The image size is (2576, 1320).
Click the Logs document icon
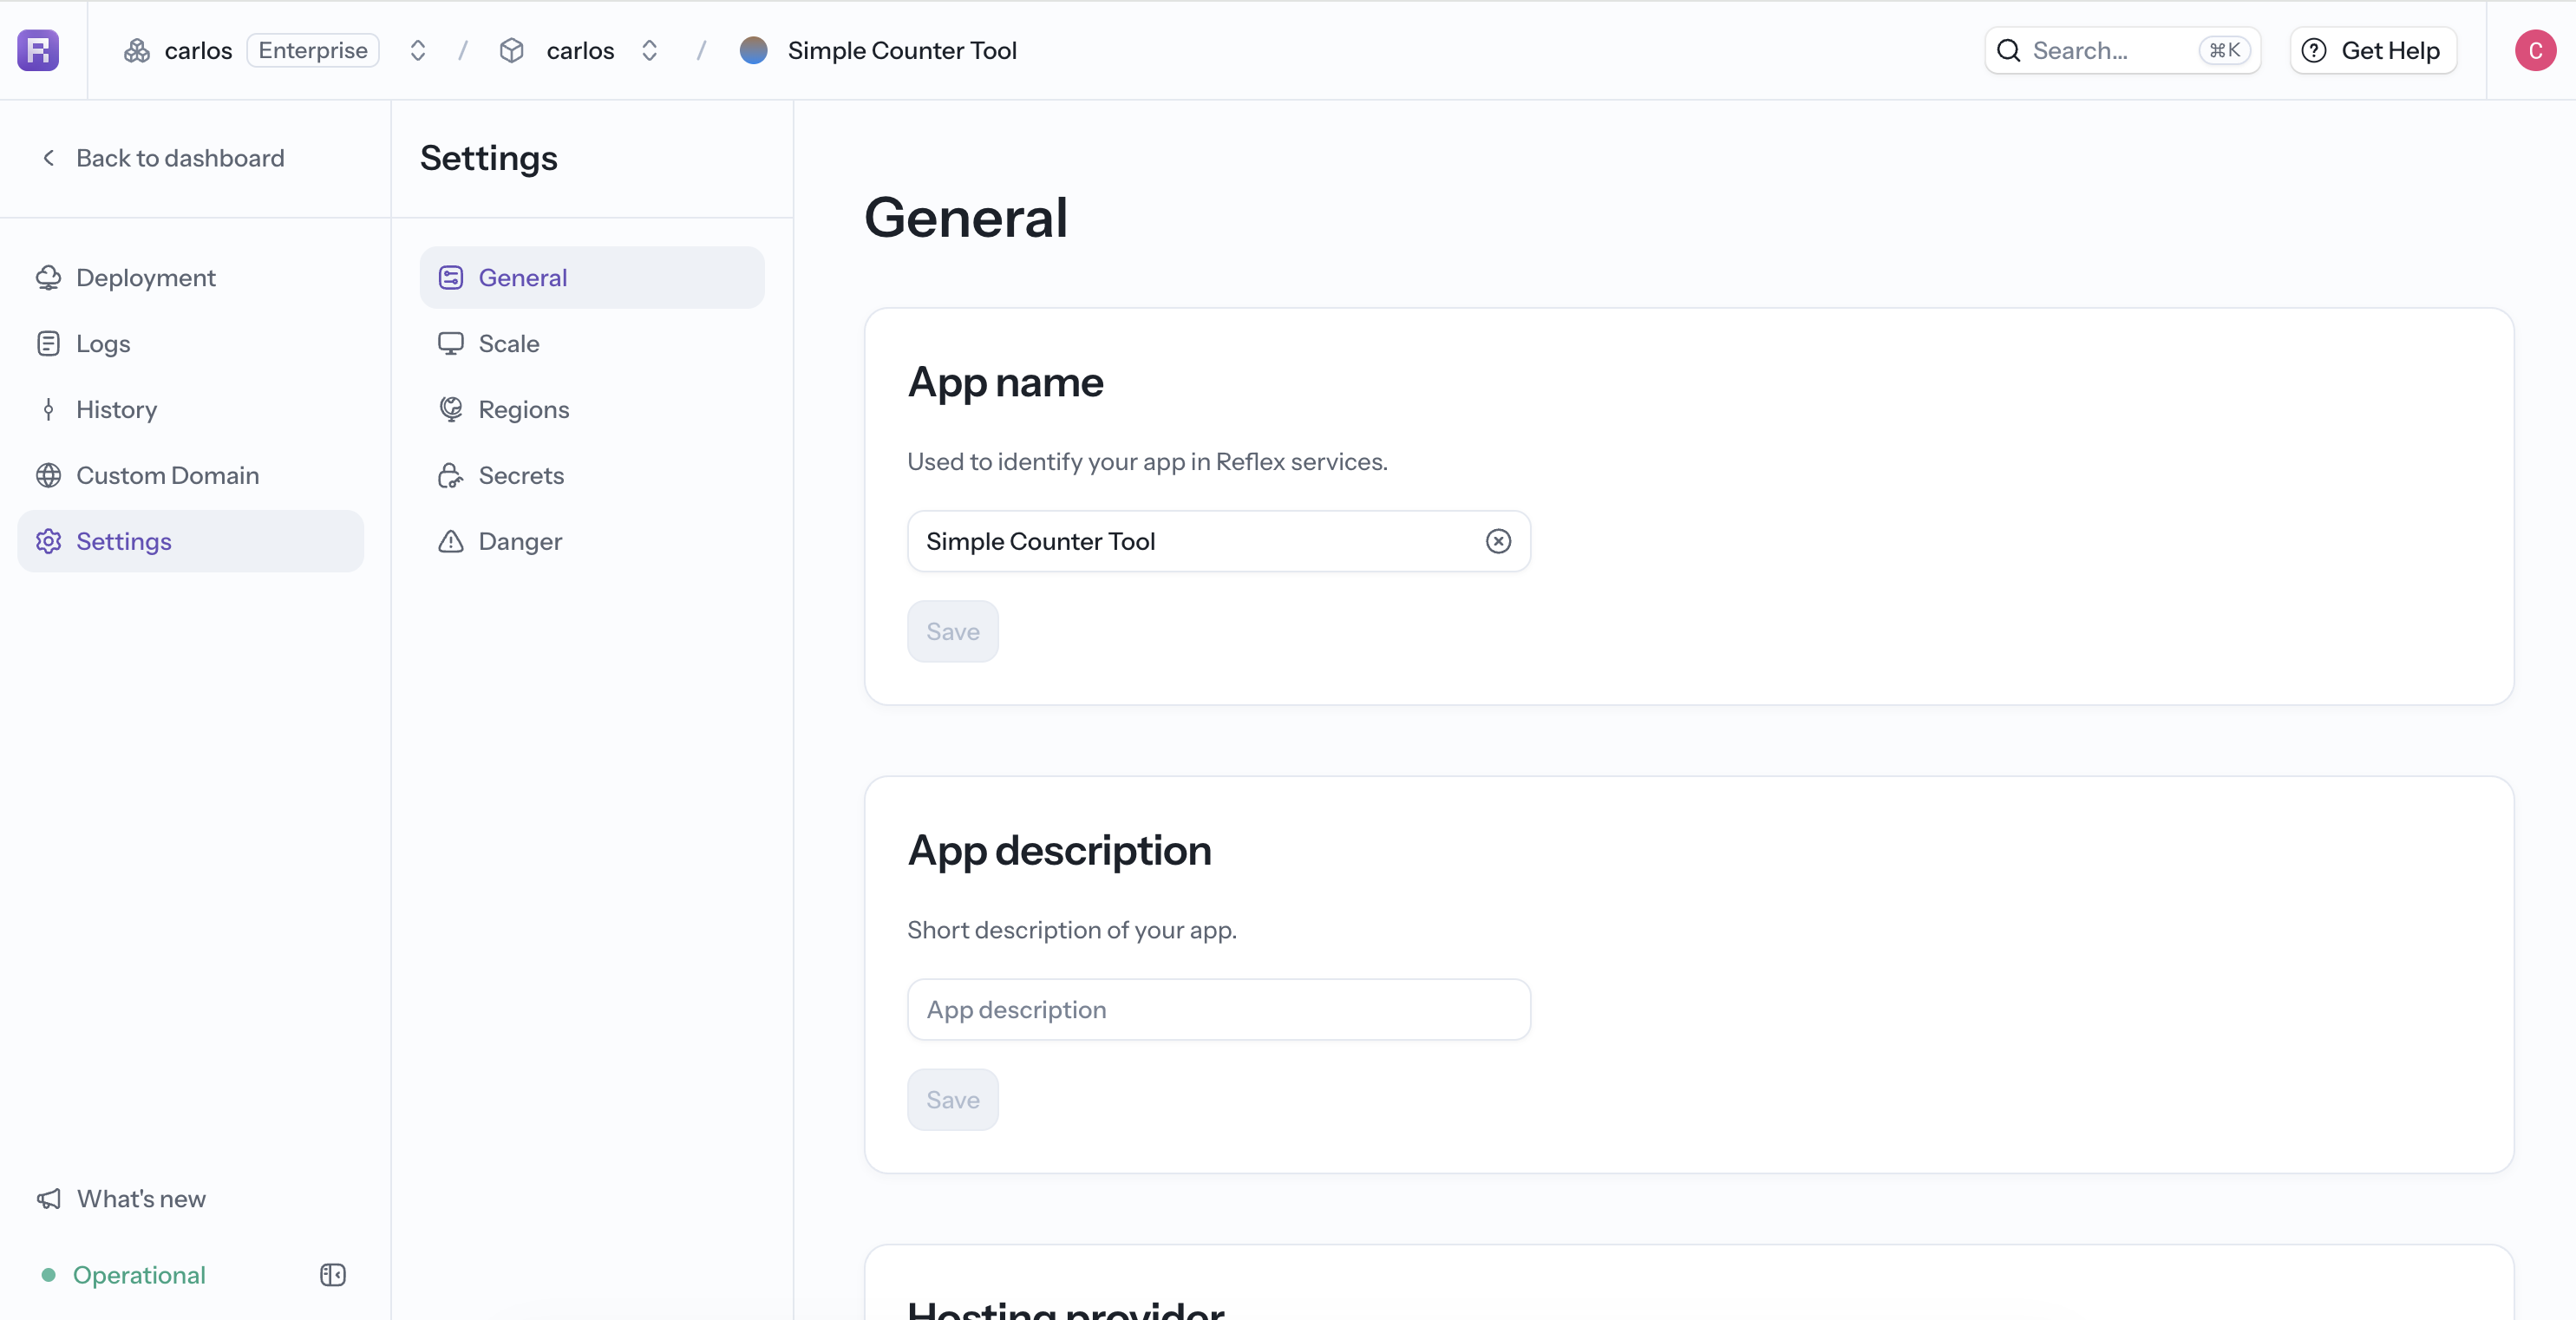(x=48, y=343)
